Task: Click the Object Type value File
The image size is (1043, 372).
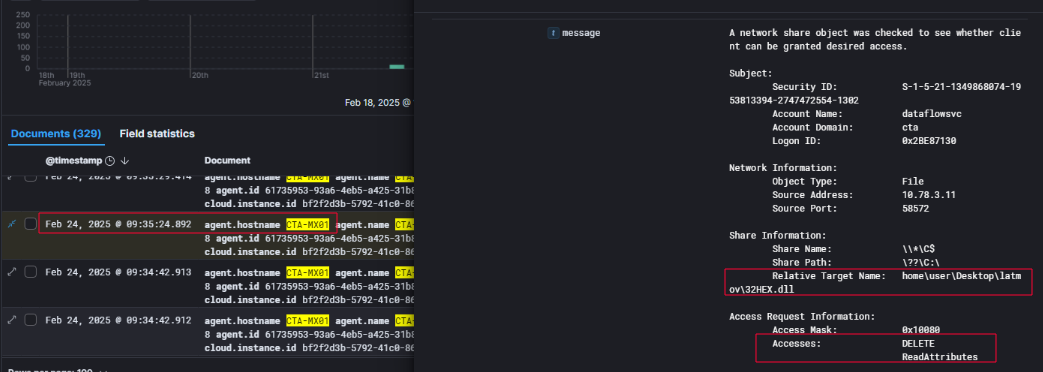Action: coord(913,181)
